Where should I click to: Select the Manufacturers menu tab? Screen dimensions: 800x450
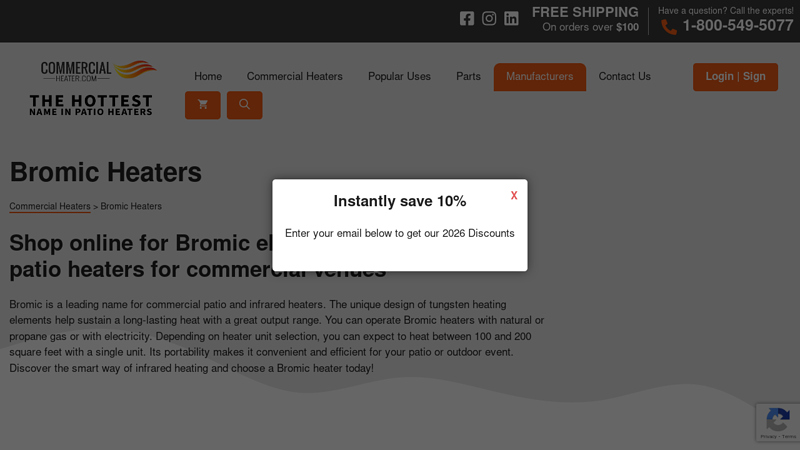tap(539, 77)
